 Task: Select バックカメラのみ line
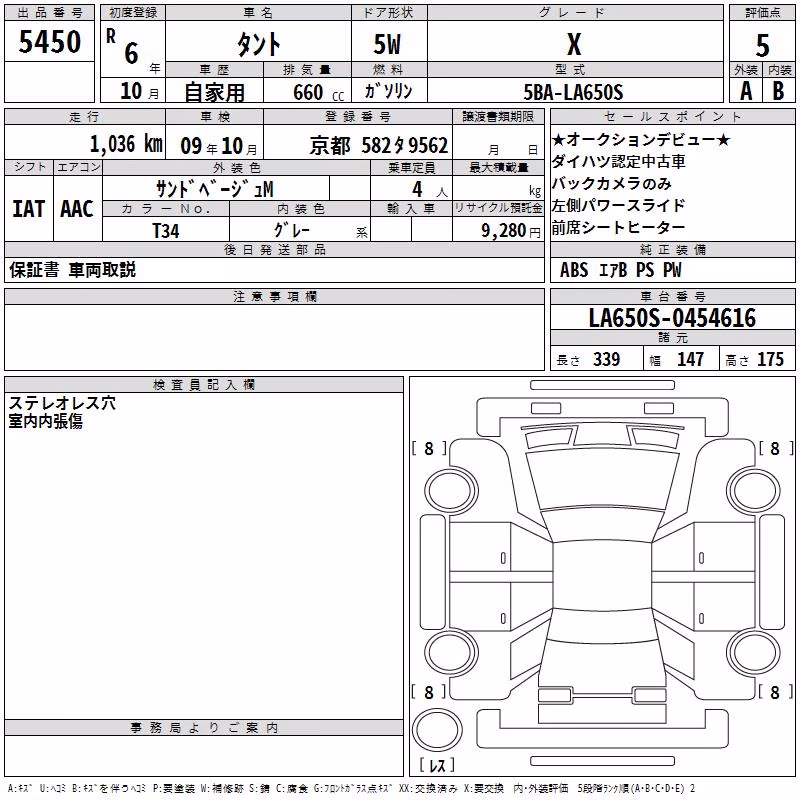pos(611,183)
